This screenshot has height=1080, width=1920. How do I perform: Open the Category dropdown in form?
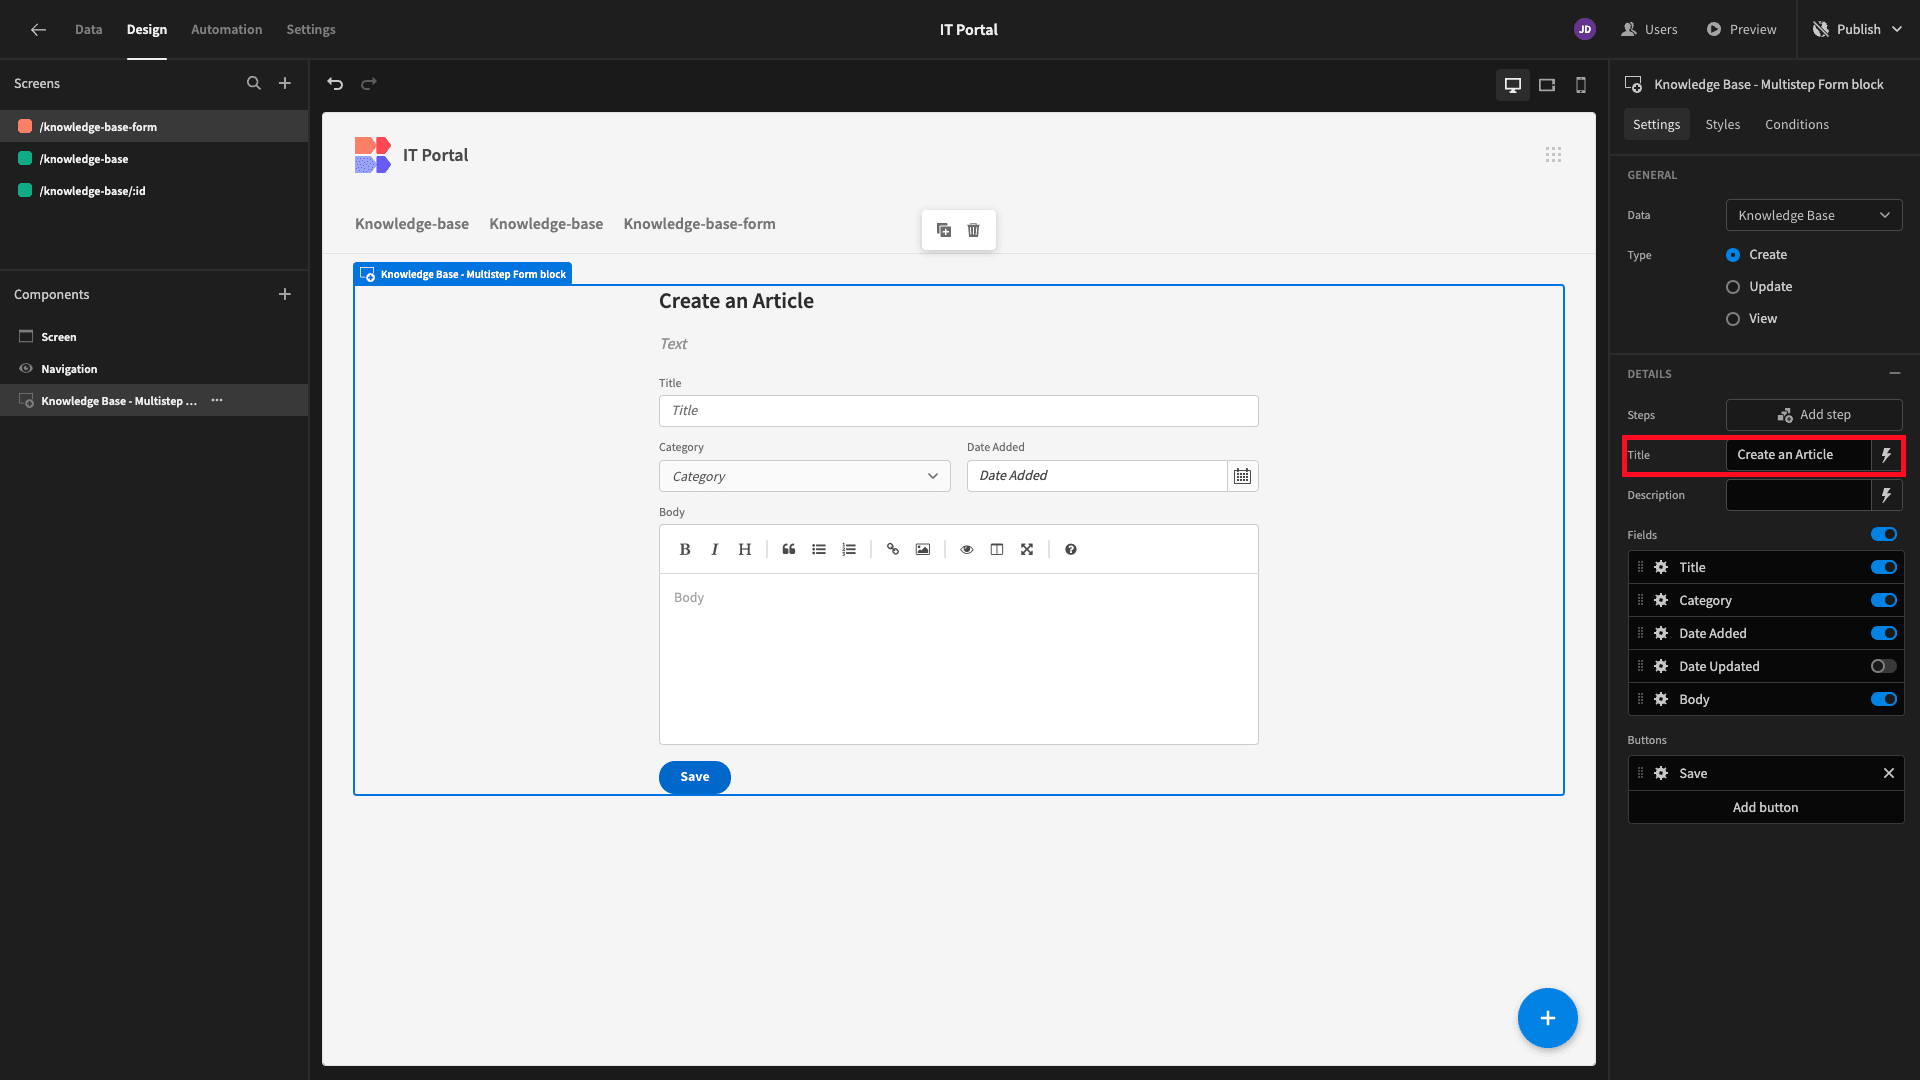click(x=805, y=476)
